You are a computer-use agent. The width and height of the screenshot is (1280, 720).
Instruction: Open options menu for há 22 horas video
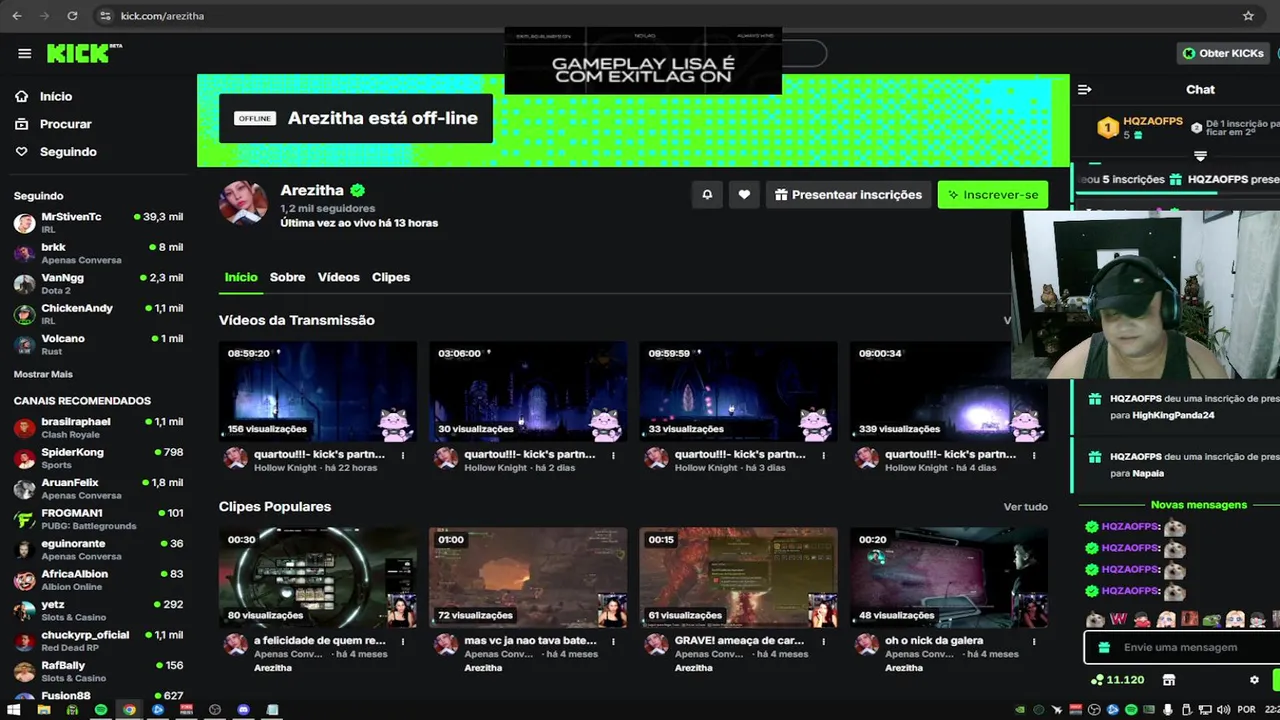[x=403, y=455]
